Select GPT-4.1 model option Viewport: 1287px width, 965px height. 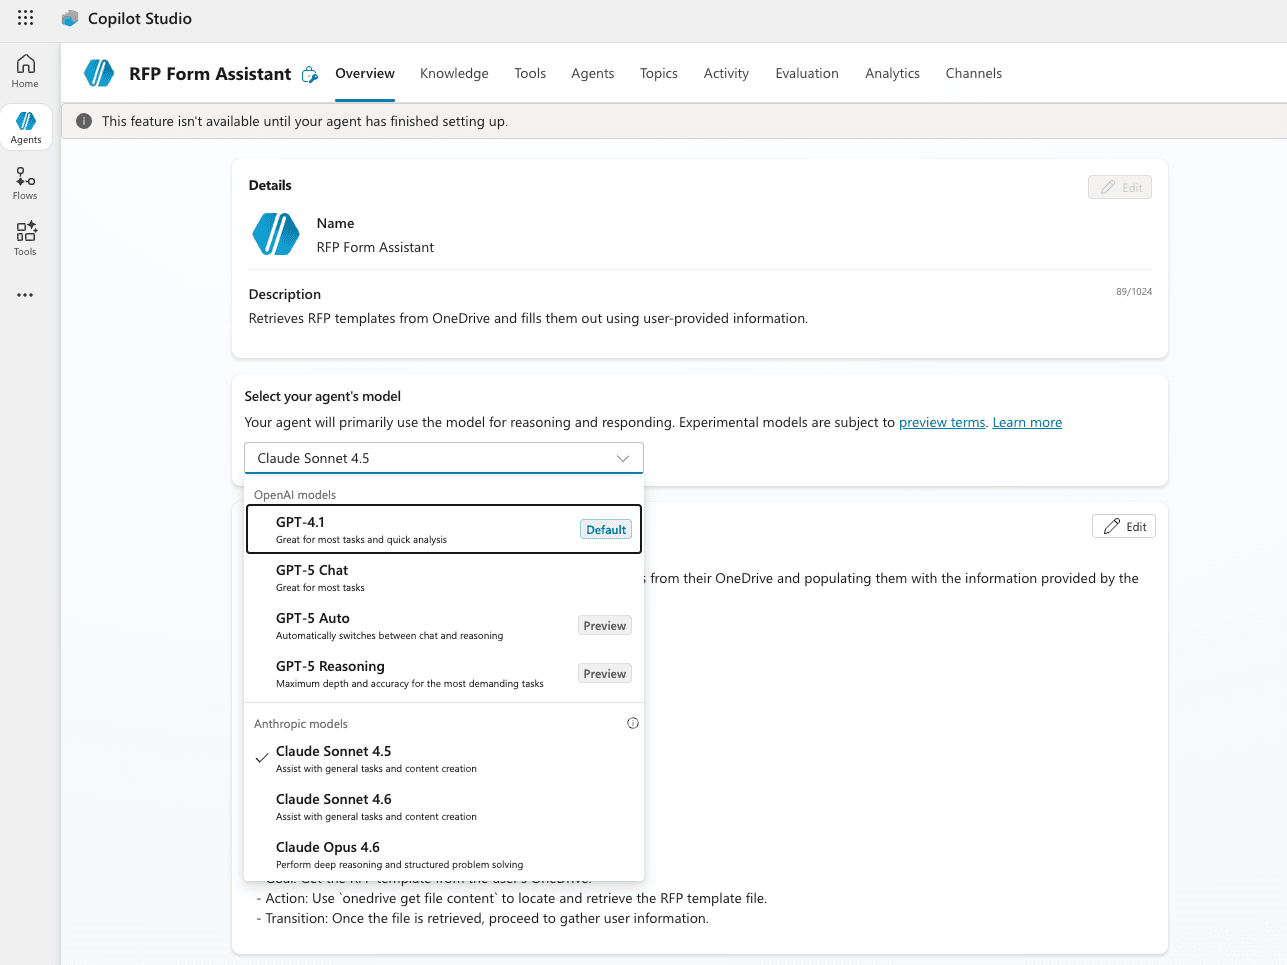point(444,529)
